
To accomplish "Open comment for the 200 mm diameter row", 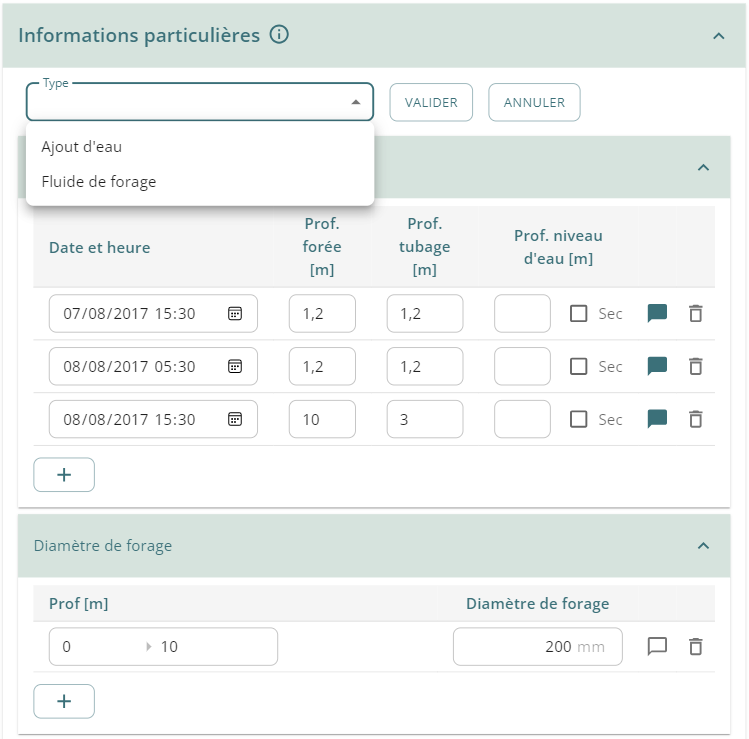I will pos(657,647).
